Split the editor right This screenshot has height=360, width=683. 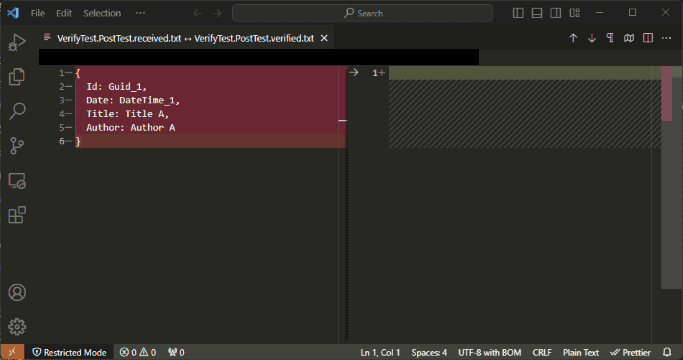[648, 38]
